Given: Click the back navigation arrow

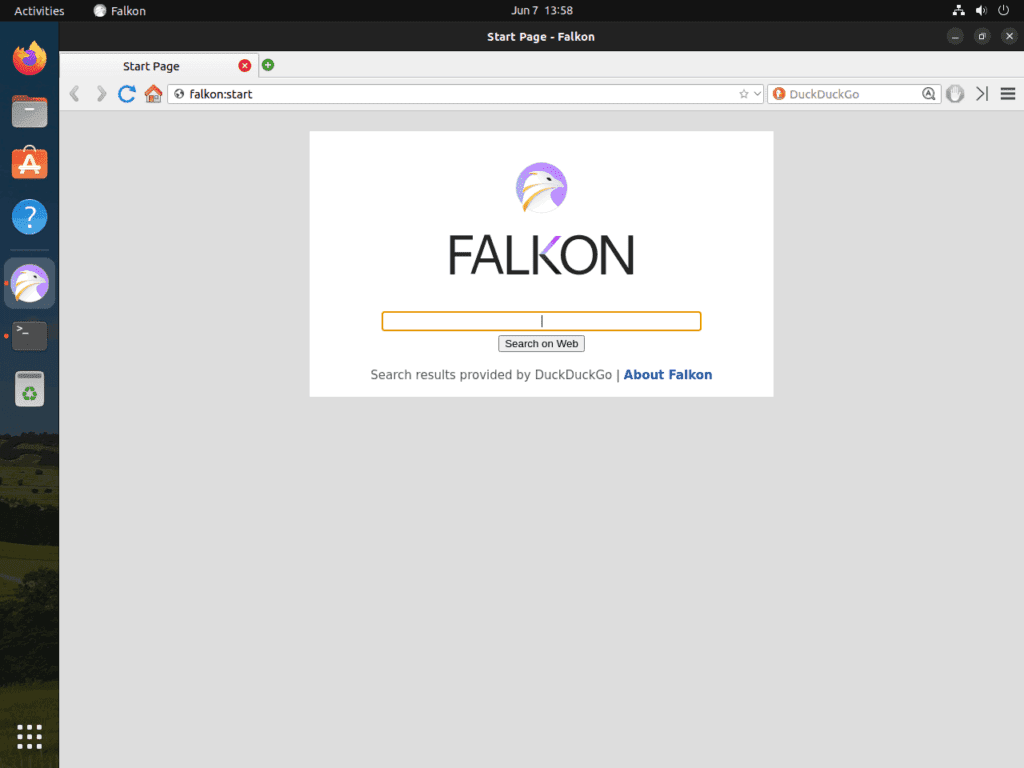Looking at the screenshot, I should (75, 93).
